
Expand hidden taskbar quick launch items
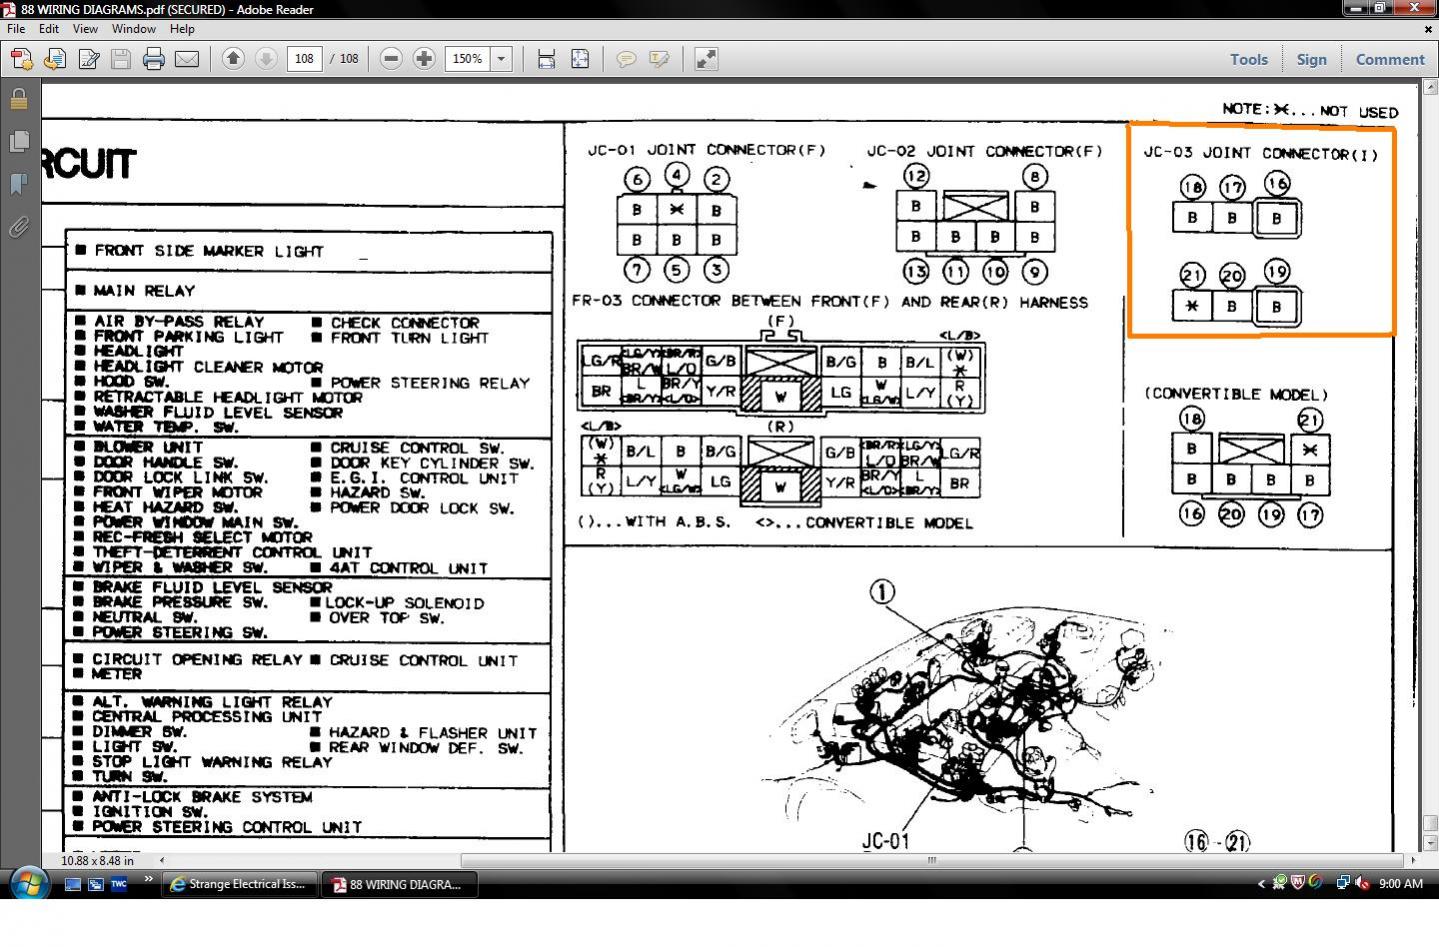(148, 881)
